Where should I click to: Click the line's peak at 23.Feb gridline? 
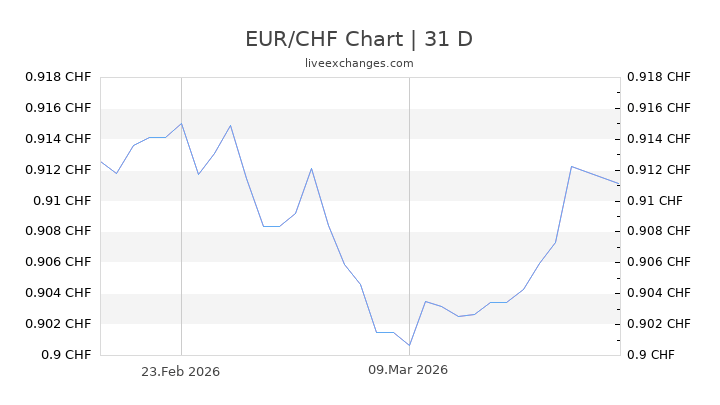click(181, 124)
